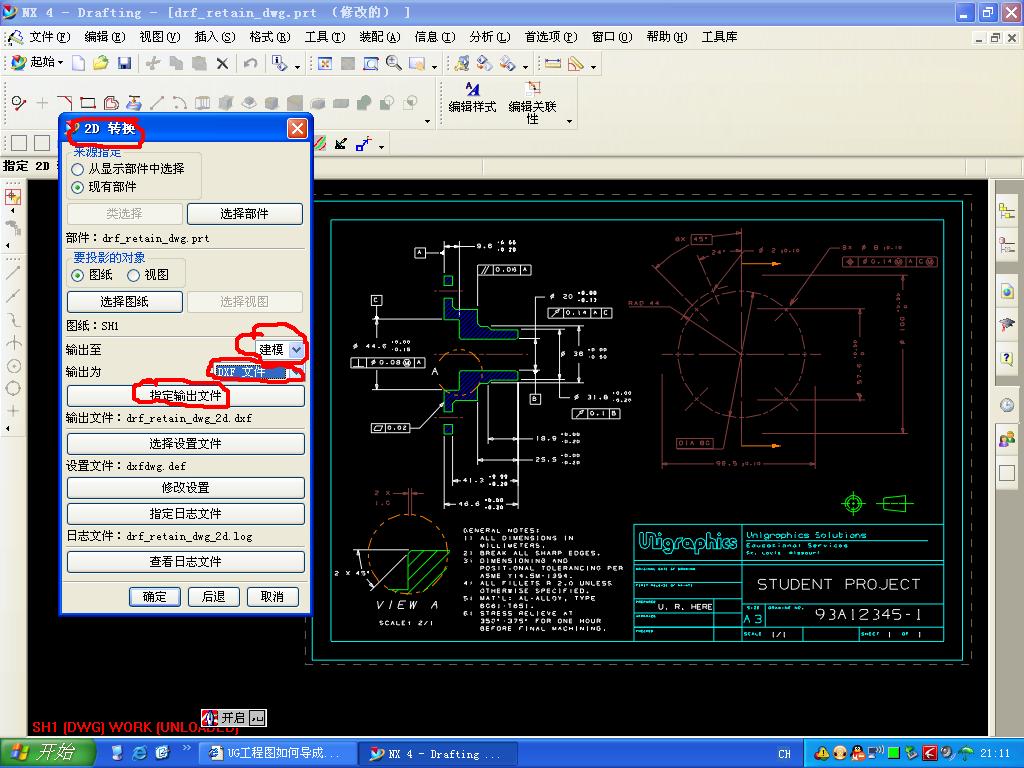
Task: Expand dropdown arrow after the information icon
Action: (297, 66)
